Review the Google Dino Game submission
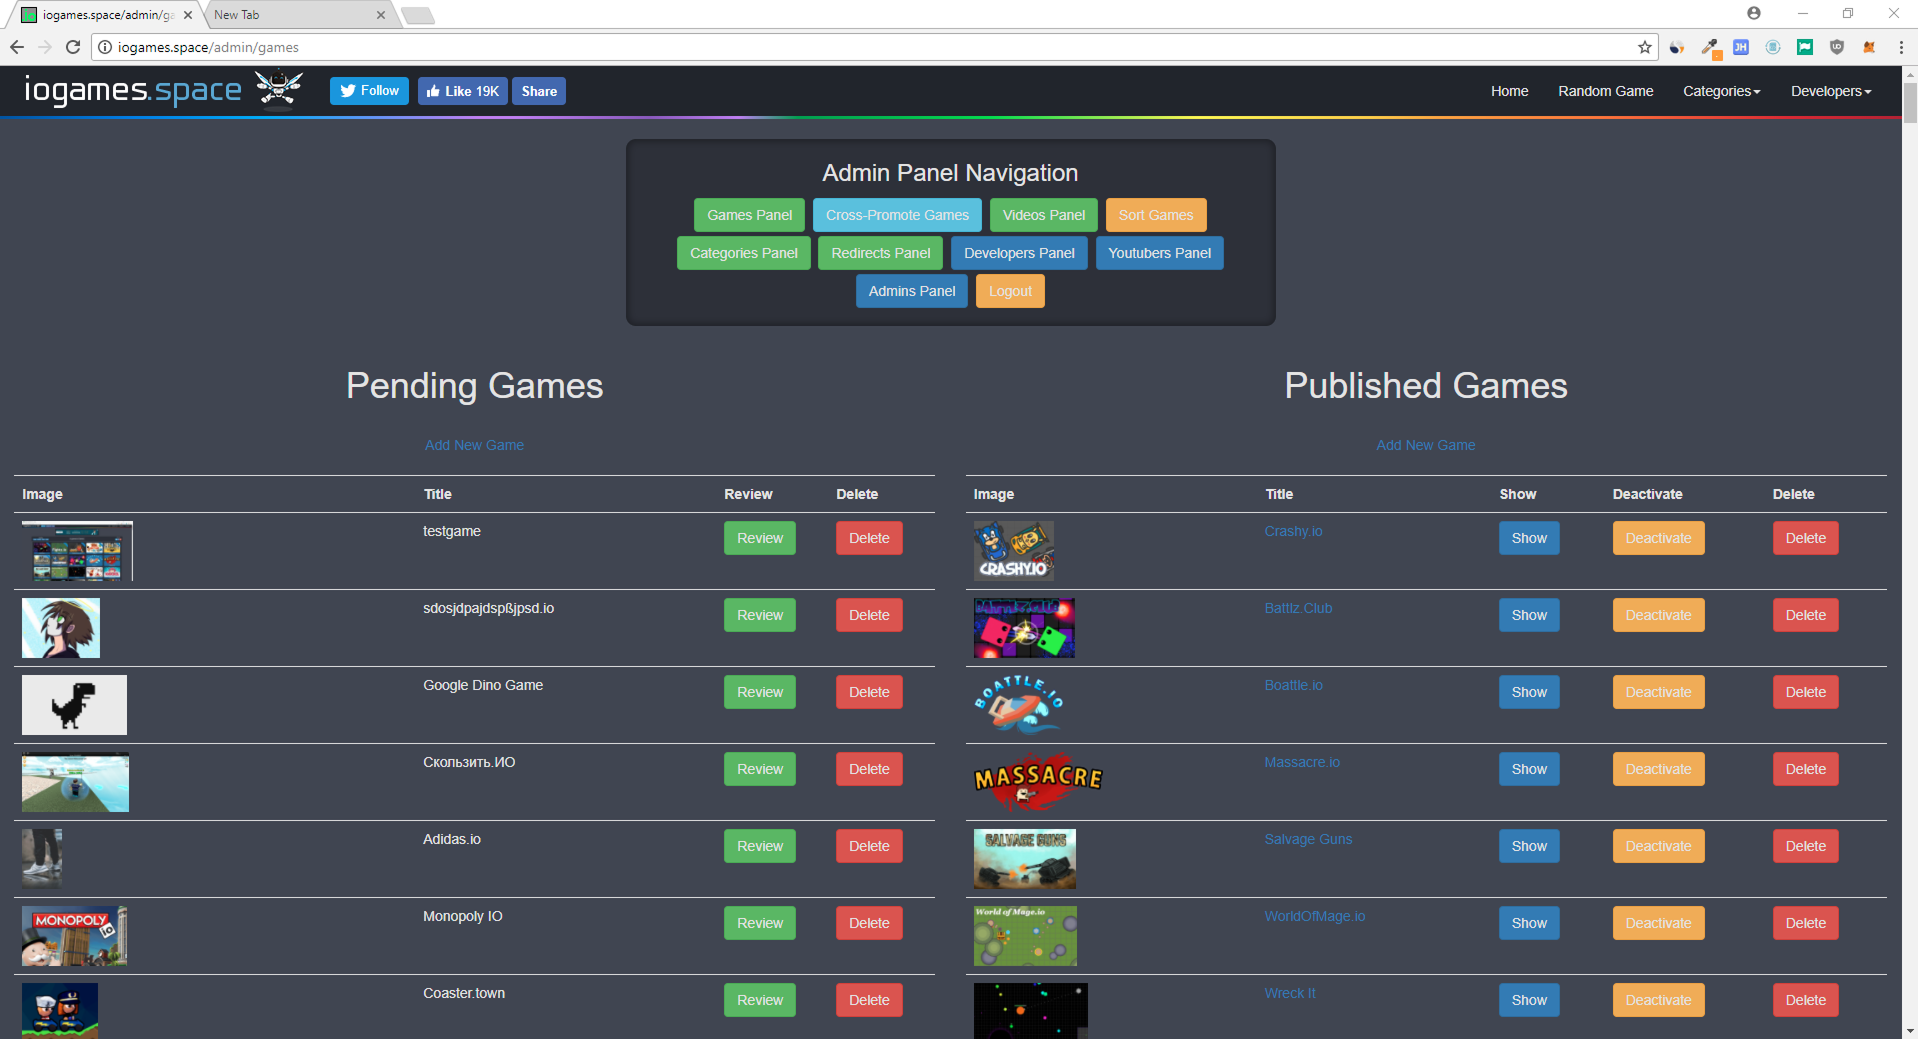The height and width of the screenshot is (1039, 1918). coord(759,691)
